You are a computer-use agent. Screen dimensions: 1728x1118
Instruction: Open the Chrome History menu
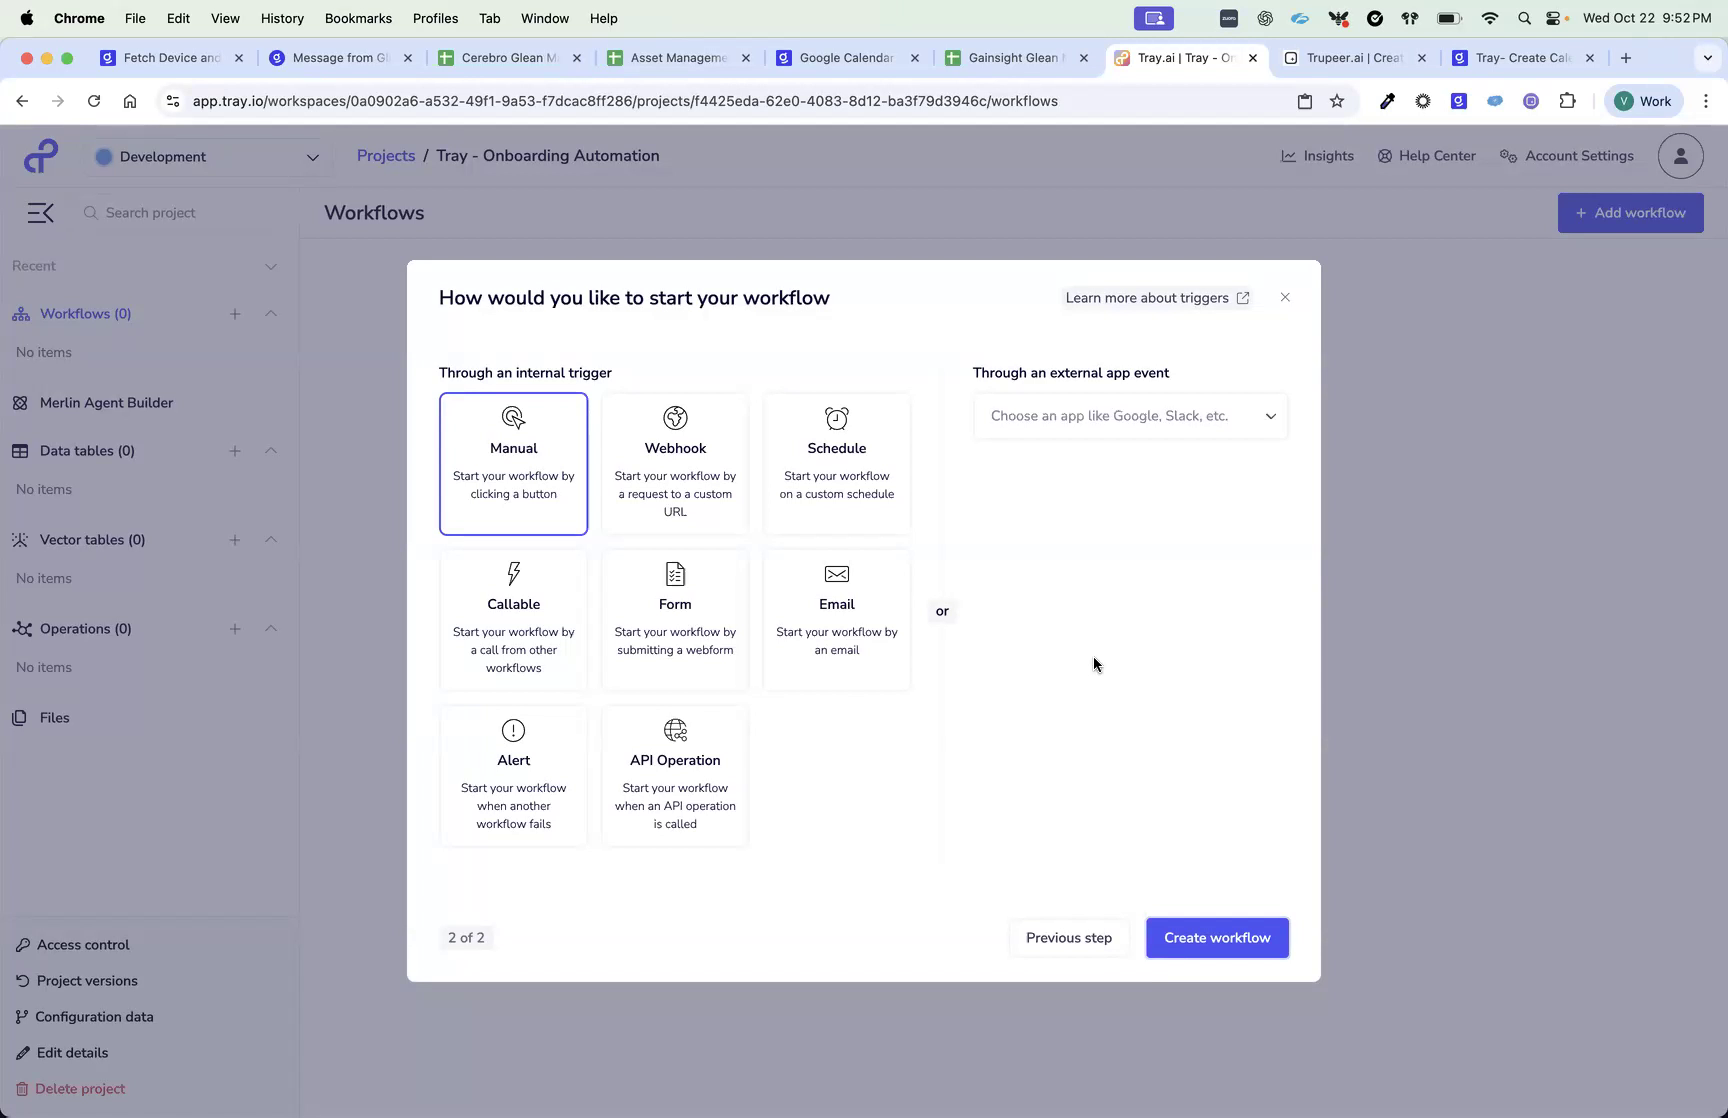coord(282,18)
